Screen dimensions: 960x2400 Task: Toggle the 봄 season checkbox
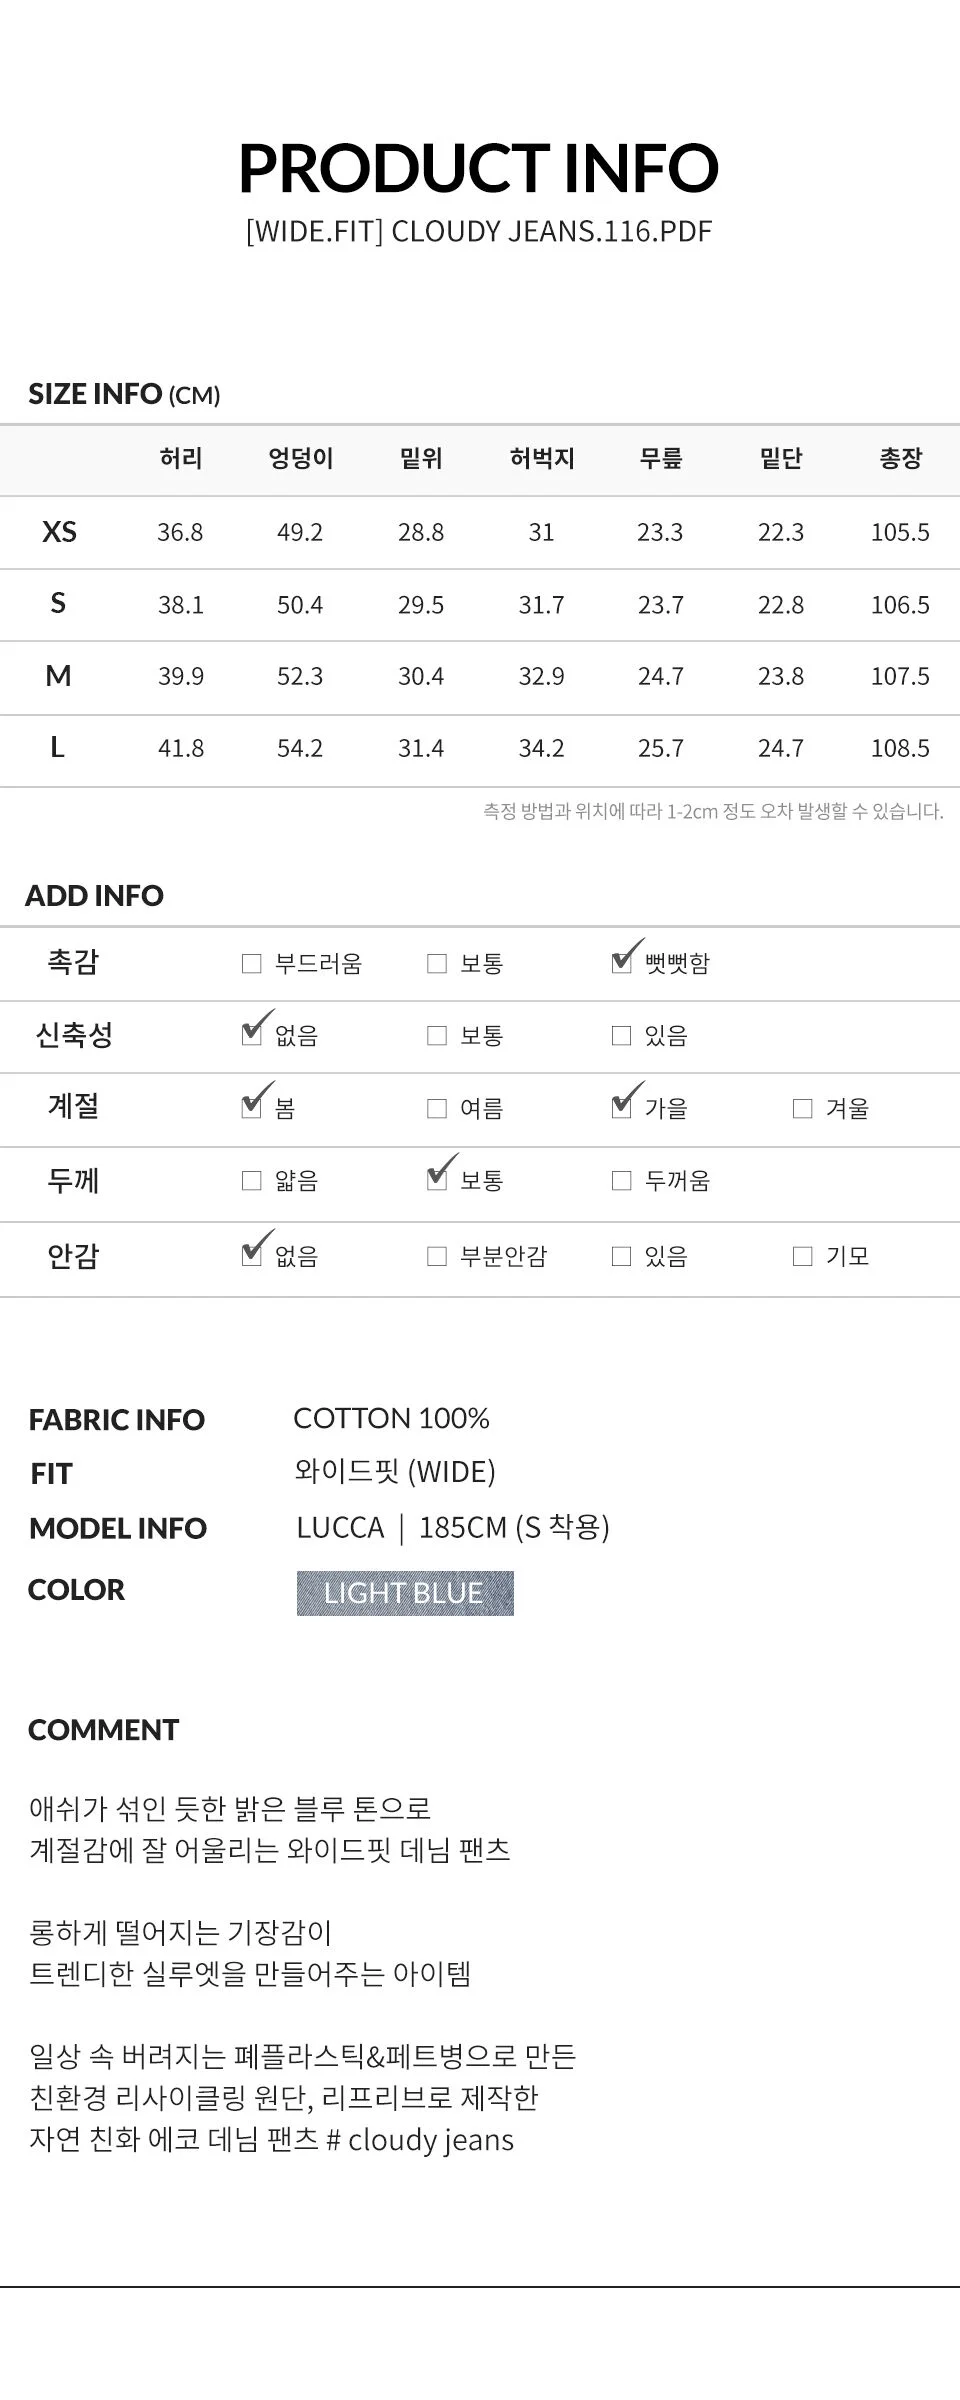(252, 1108)
